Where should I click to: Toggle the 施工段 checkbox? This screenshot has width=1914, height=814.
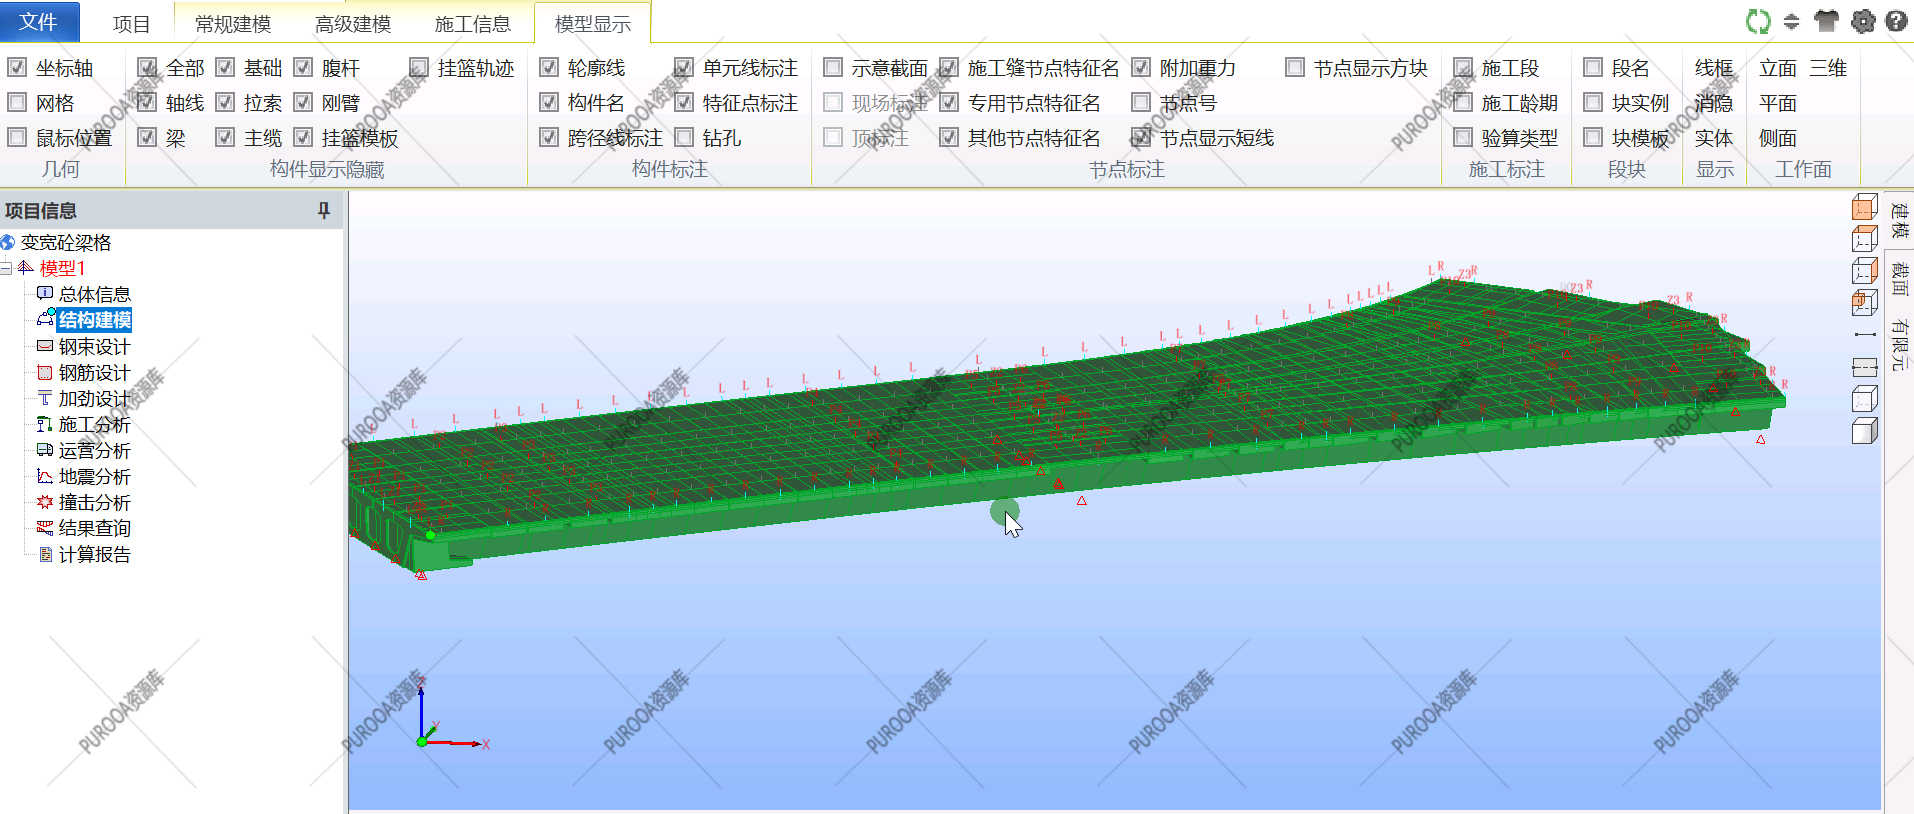click(x=1463, y=67)
